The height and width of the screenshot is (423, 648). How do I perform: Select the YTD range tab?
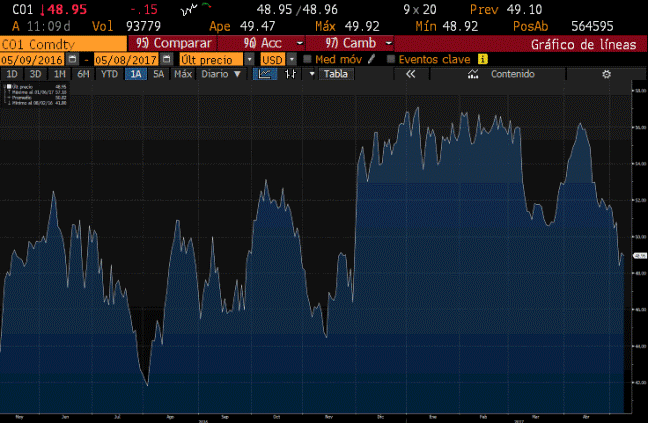(109, 74)
